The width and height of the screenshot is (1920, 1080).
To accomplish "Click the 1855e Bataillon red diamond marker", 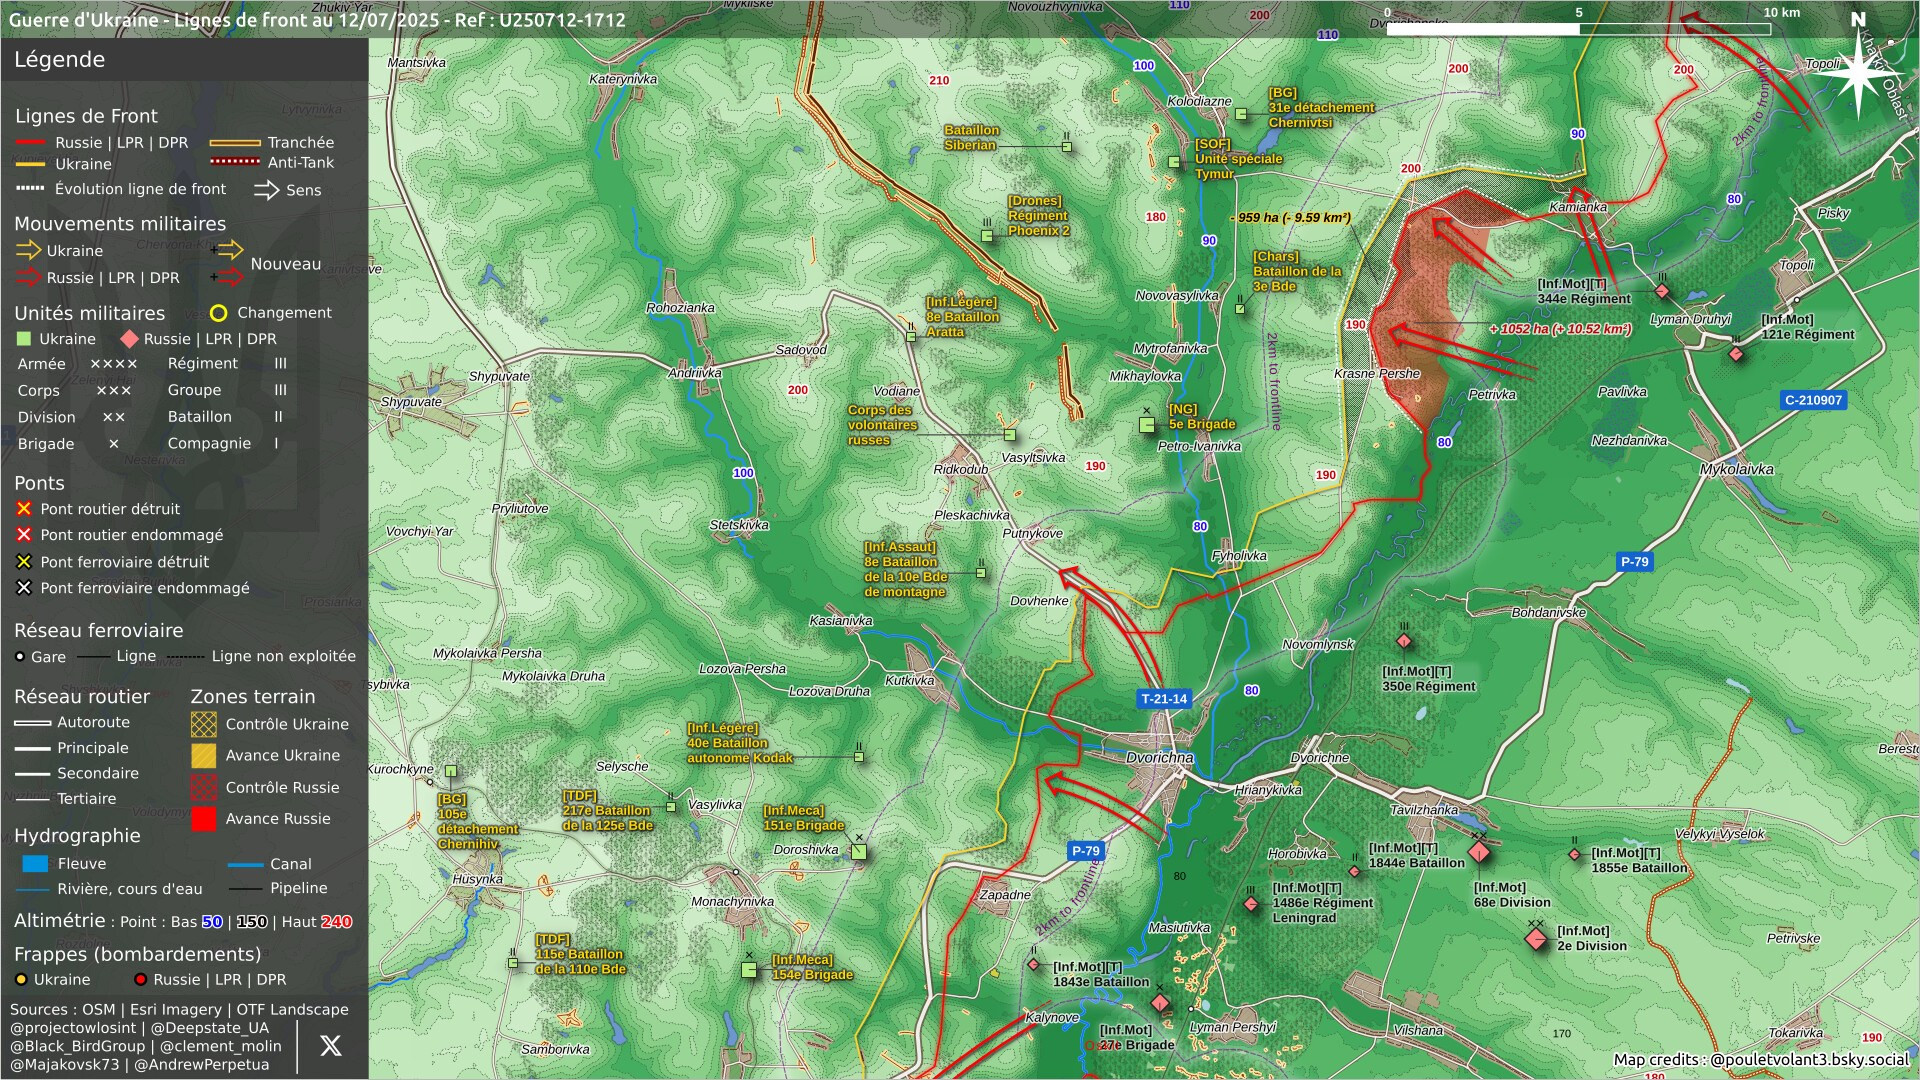I will [1574, 855].
